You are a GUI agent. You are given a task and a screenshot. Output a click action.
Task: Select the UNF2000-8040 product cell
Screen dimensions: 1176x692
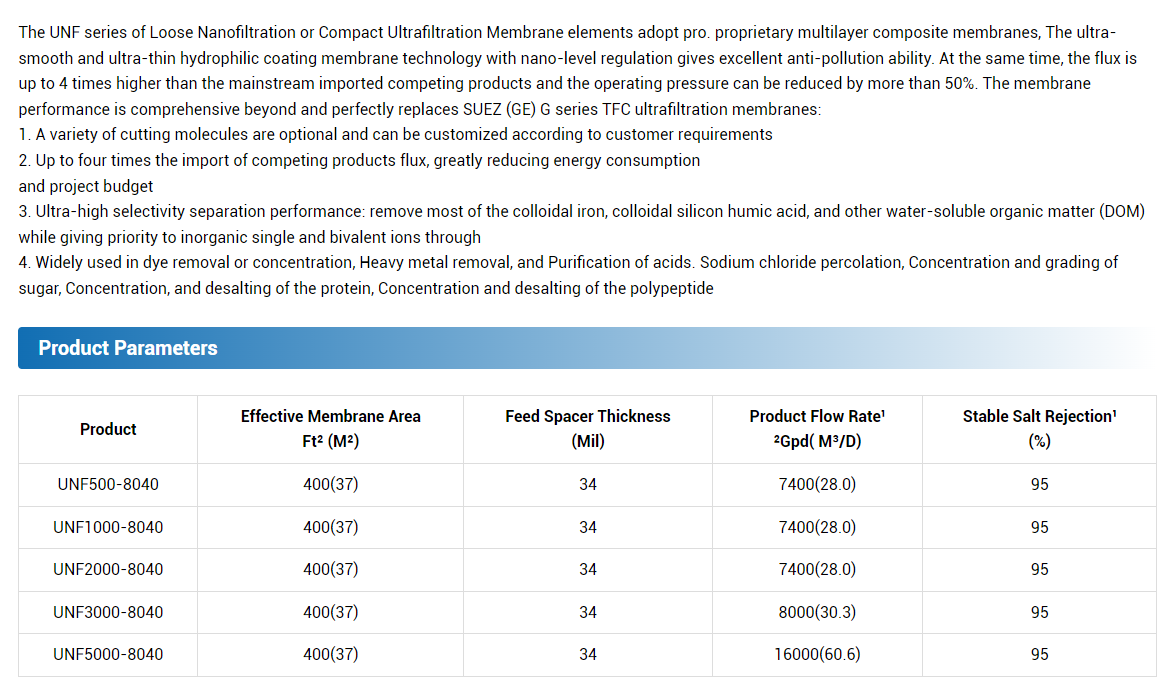[x=108, y=570]
